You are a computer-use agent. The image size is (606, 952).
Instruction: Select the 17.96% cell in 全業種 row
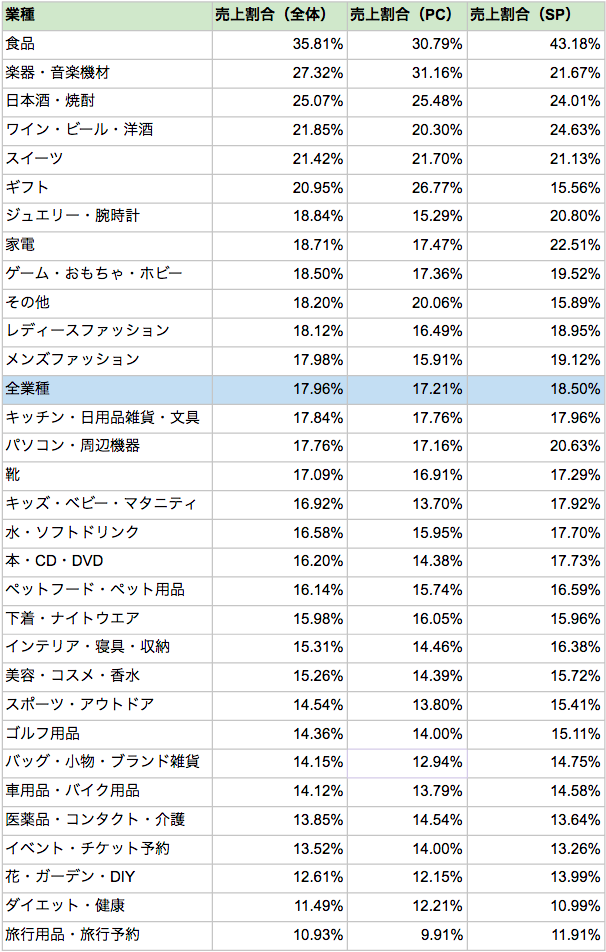tap(279, 389)
